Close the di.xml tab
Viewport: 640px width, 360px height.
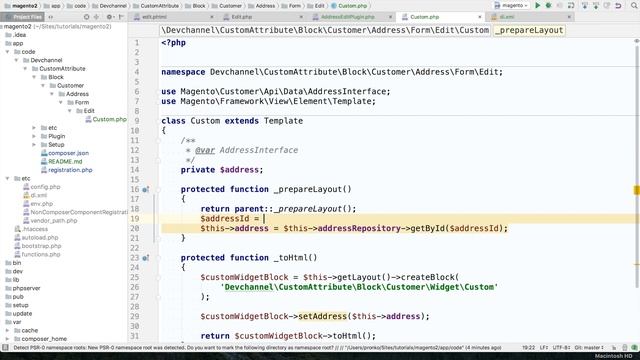(569, 17)
